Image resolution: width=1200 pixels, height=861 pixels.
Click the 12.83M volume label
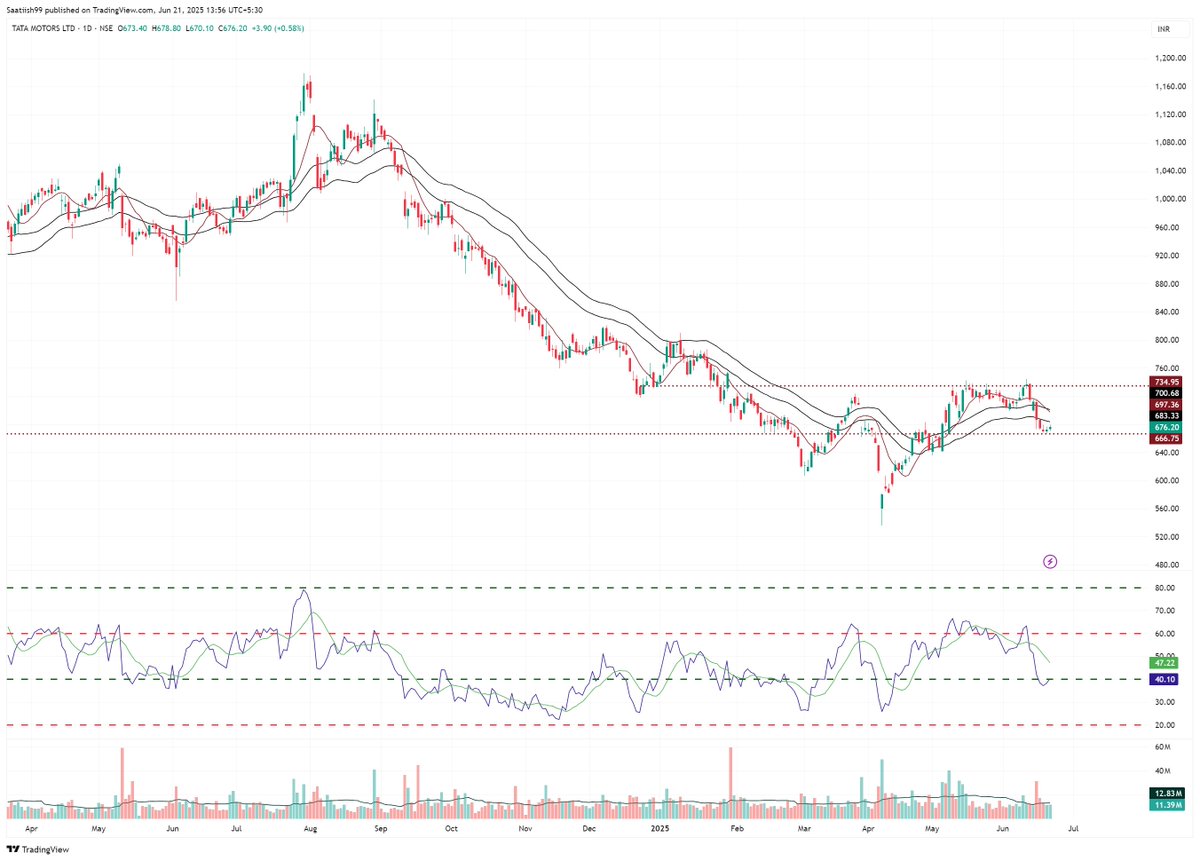tap(1166, 792)
